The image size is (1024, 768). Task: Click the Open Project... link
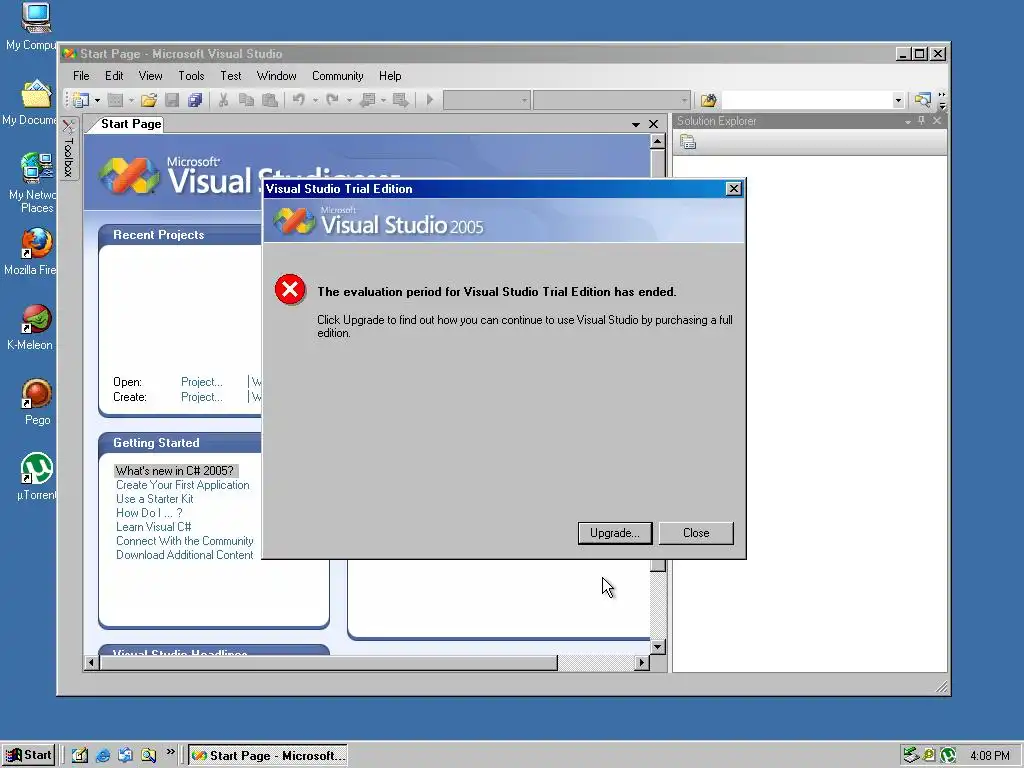point(202,382)
